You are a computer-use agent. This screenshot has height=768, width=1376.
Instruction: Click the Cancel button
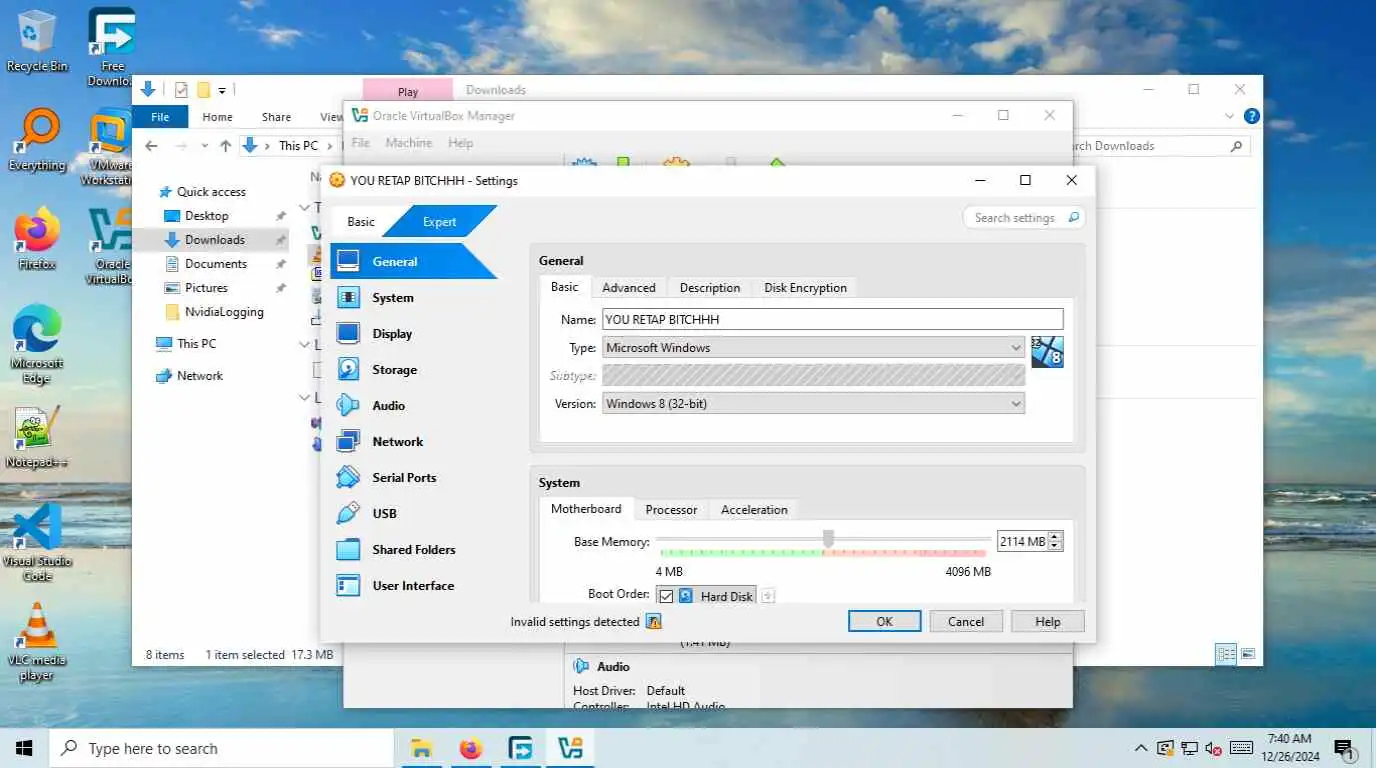966,621
